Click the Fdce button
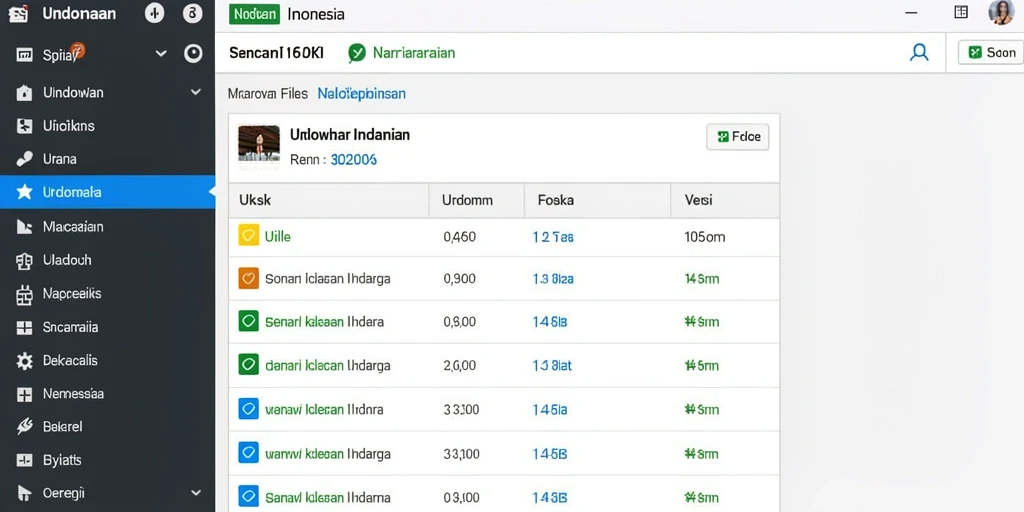 tap(737, 137)
